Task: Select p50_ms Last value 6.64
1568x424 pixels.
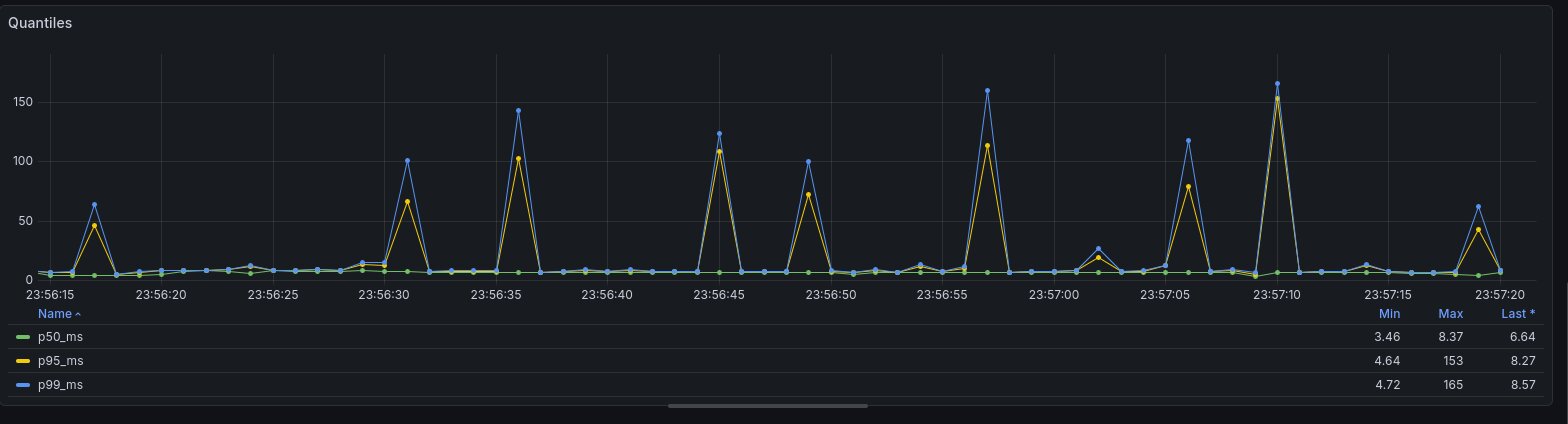Action: point(1522,337)
